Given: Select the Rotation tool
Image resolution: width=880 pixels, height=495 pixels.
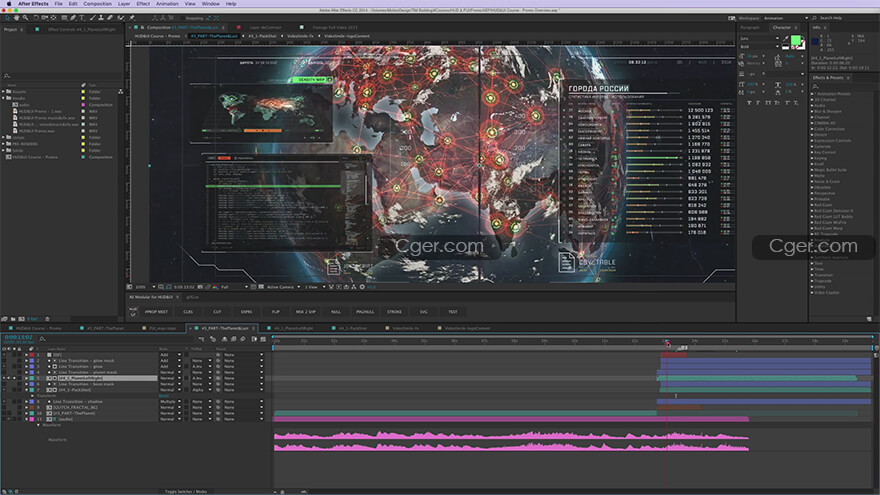Looking at the screenshot, I should (36, 18).
